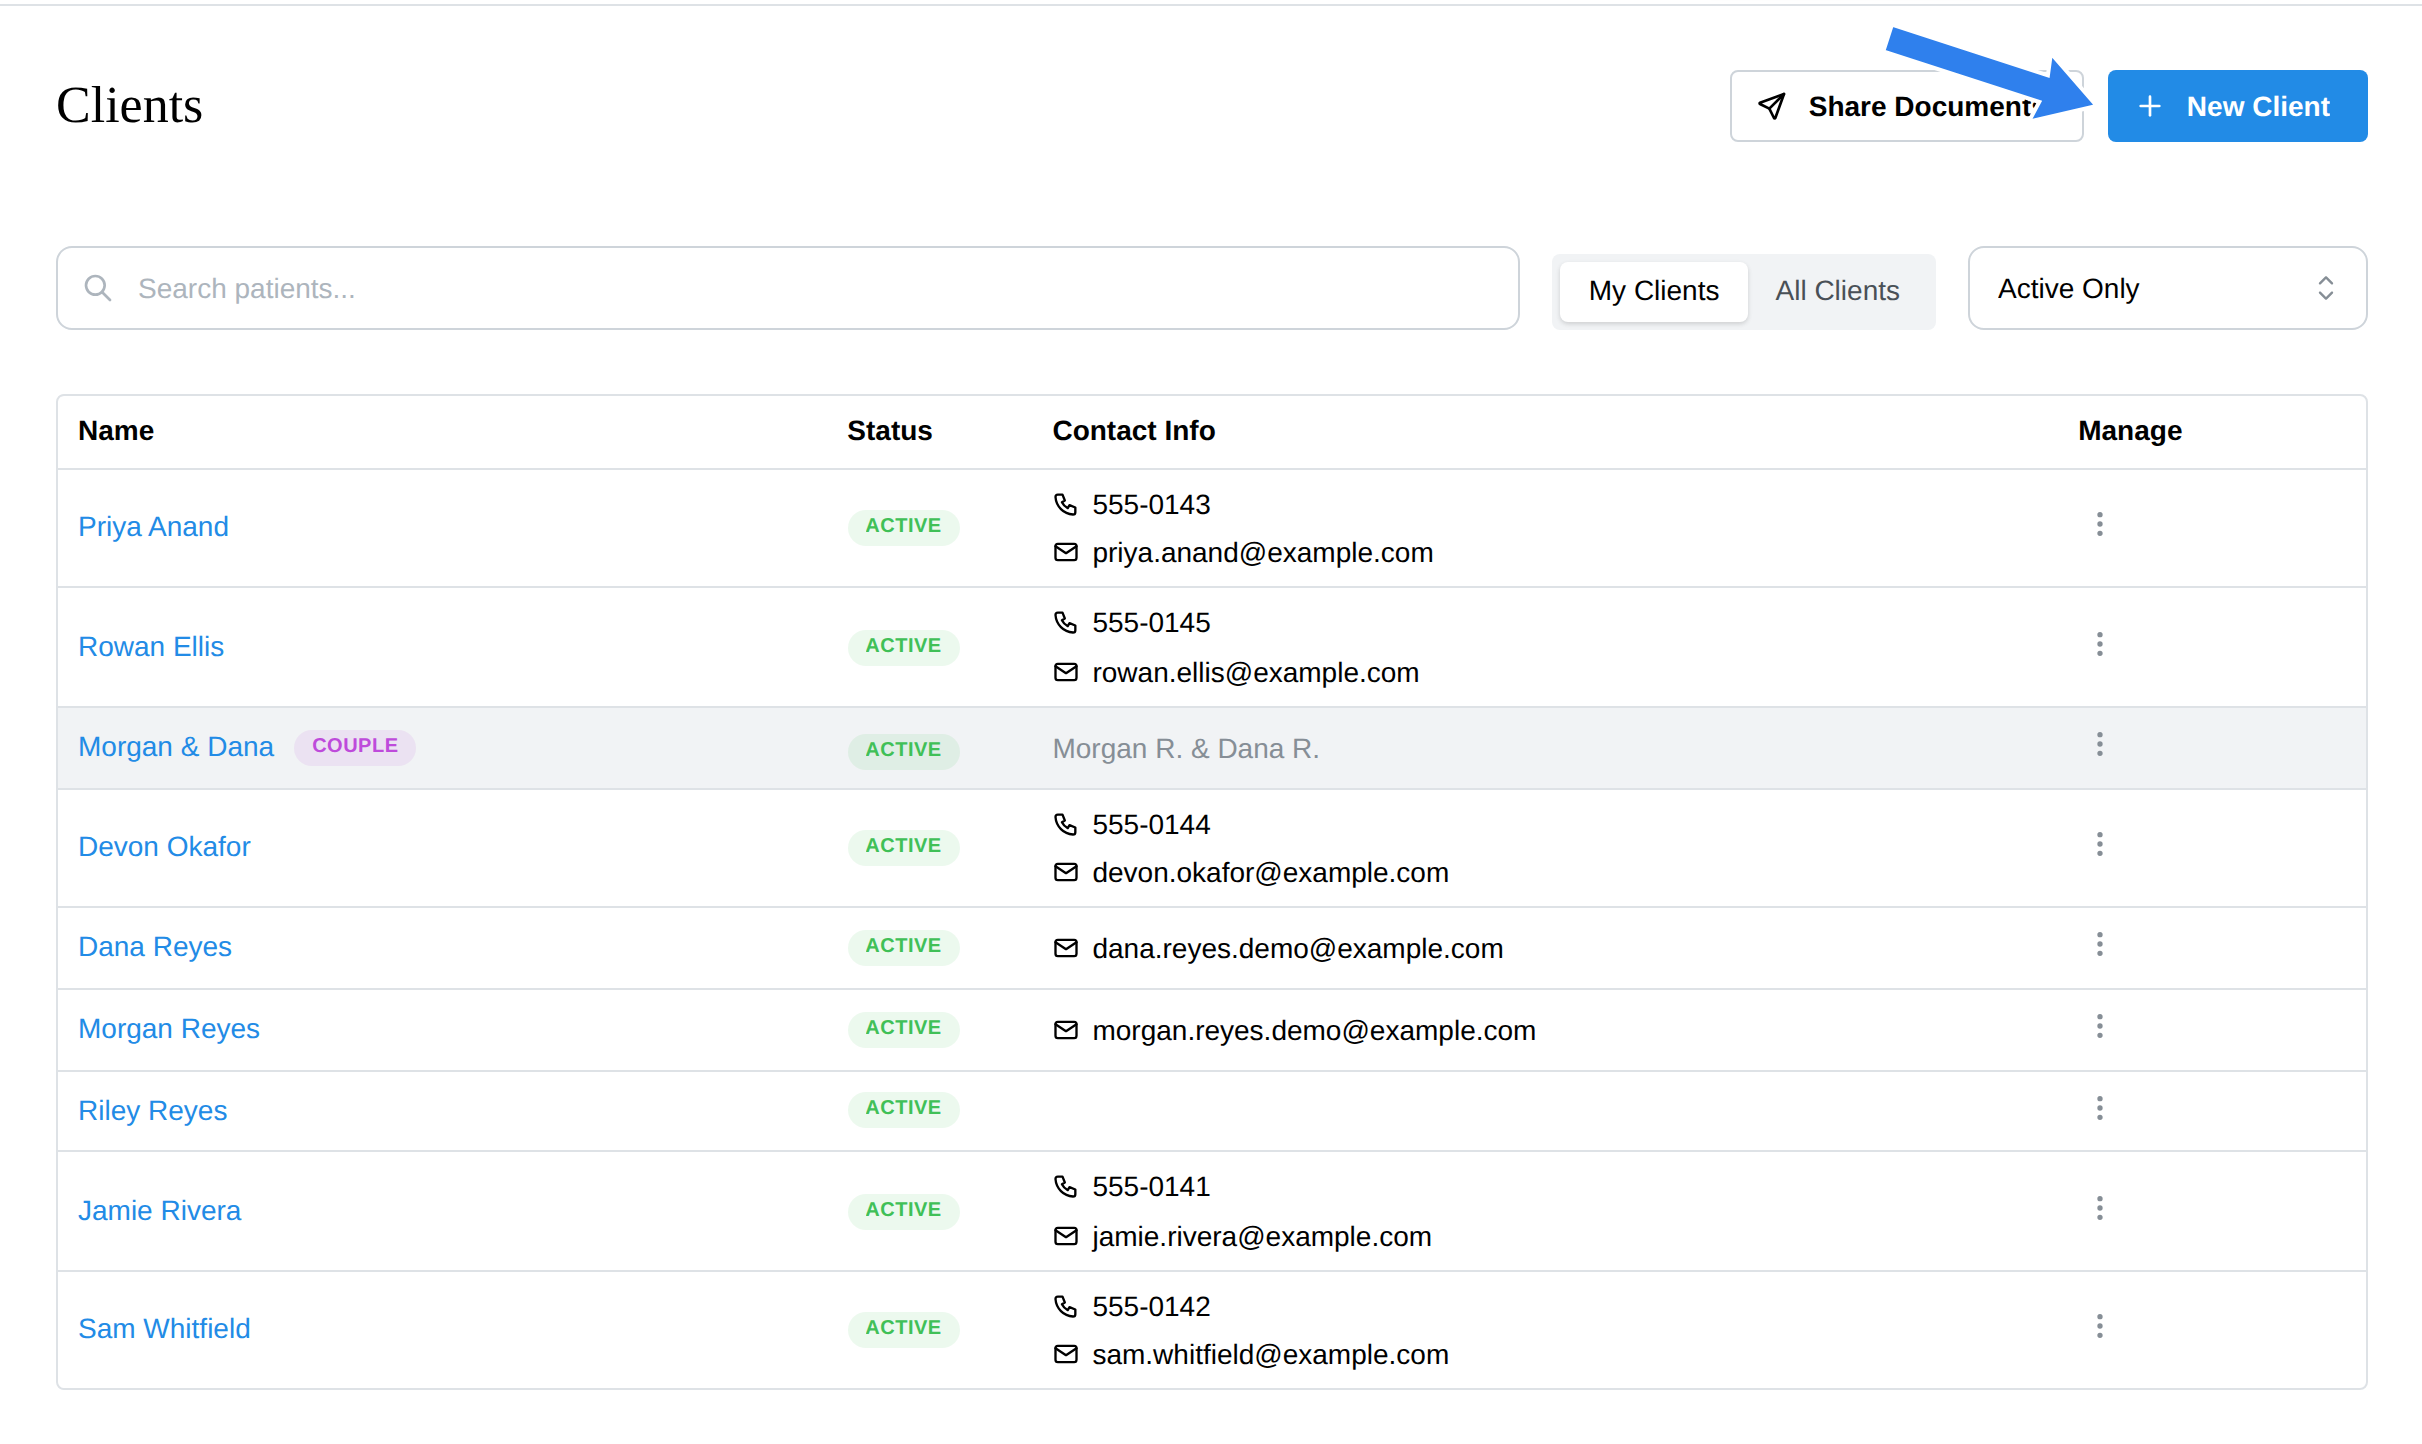Click ACTIVE badge in Sam Whitfield row
Image resolution: width=2422 pixels, height=1444 pixels.
(x=903, y=1328)
